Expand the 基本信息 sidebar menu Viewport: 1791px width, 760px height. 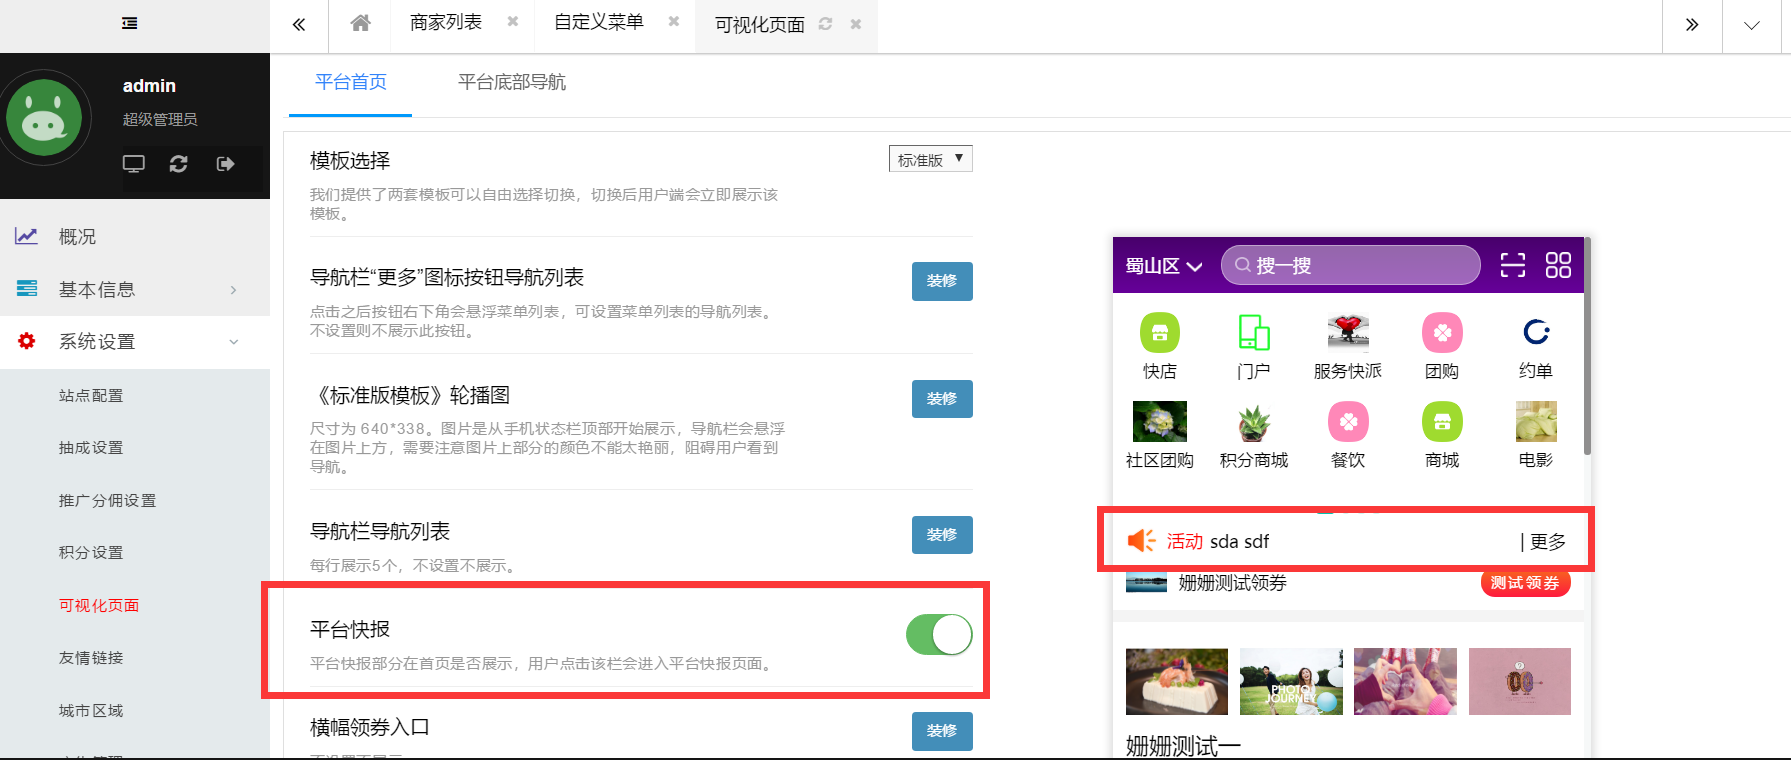[135, 289]
